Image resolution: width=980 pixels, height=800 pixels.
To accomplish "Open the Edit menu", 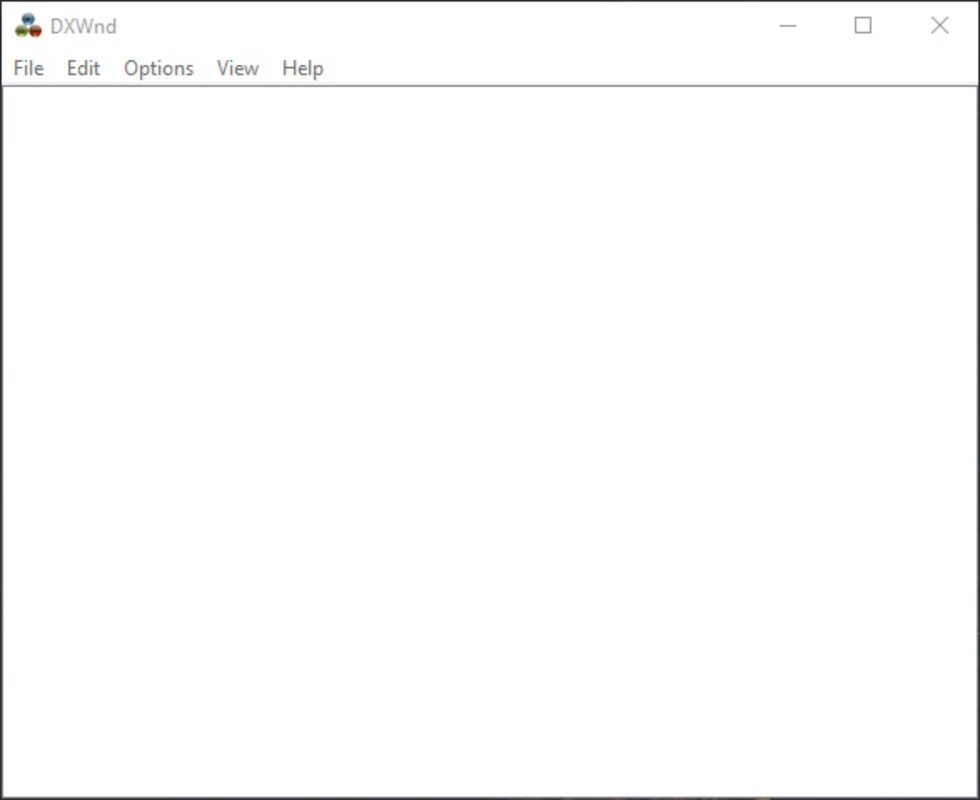I will (83, 68).
